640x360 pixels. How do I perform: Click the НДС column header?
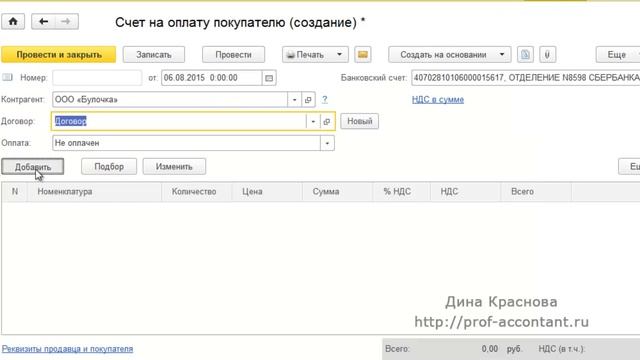(465, 192)
